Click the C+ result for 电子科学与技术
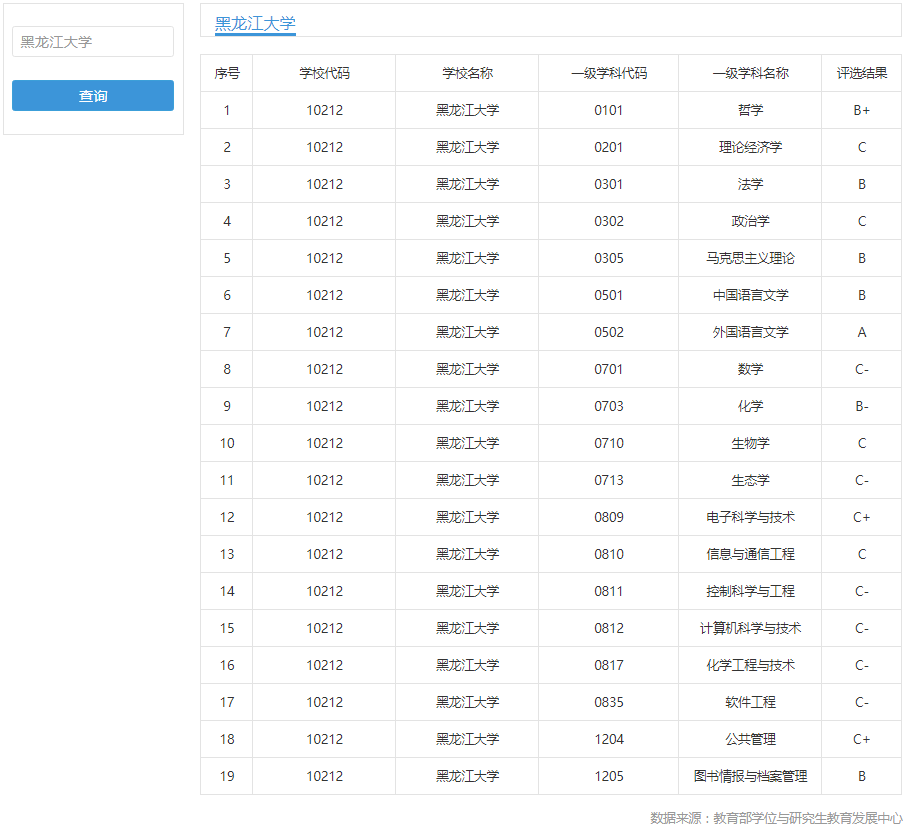 tap(862, 517)
